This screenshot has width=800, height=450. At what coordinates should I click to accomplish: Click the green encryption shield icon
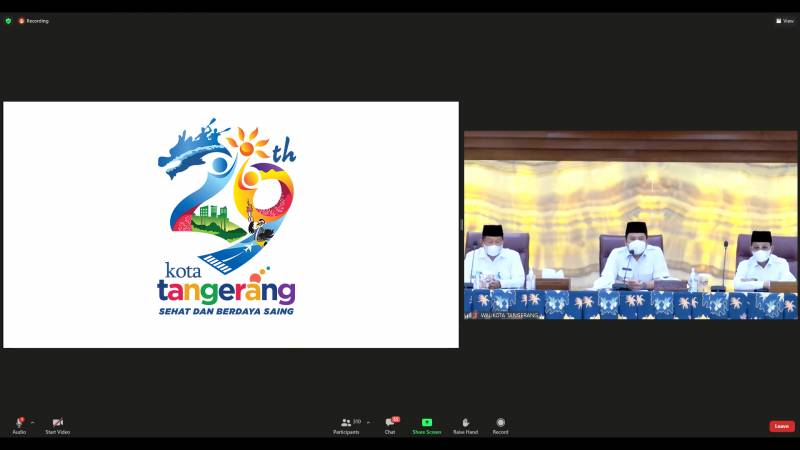8,20
